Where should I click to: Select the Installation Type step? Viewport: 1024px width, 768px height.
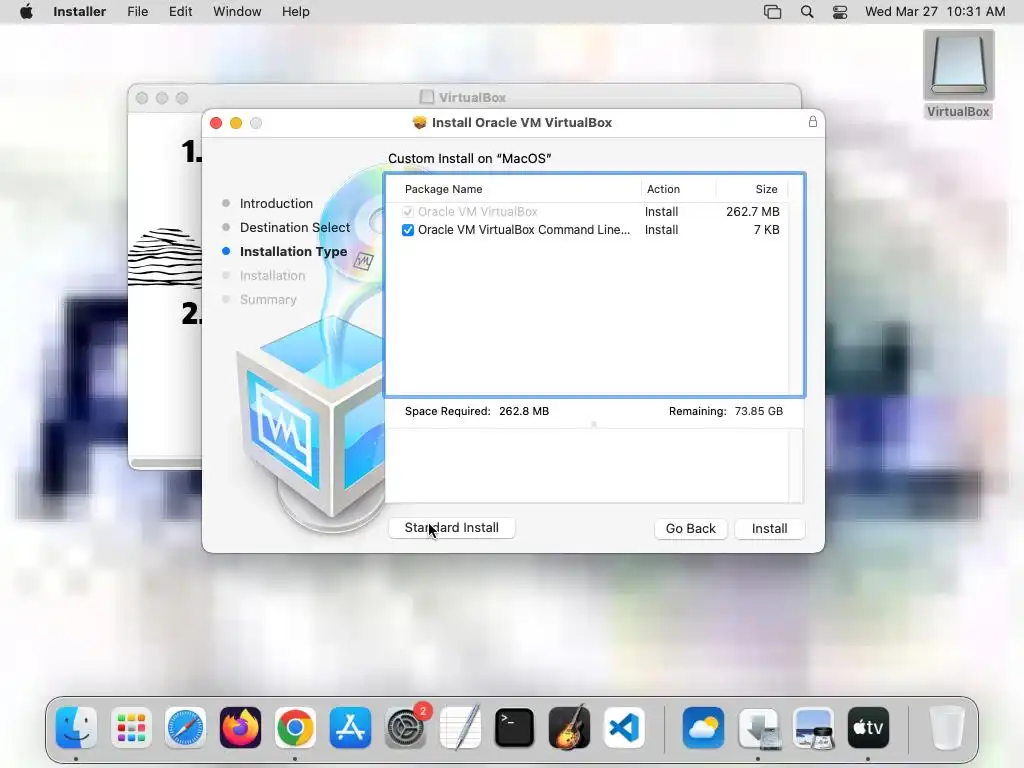(293, 251)
